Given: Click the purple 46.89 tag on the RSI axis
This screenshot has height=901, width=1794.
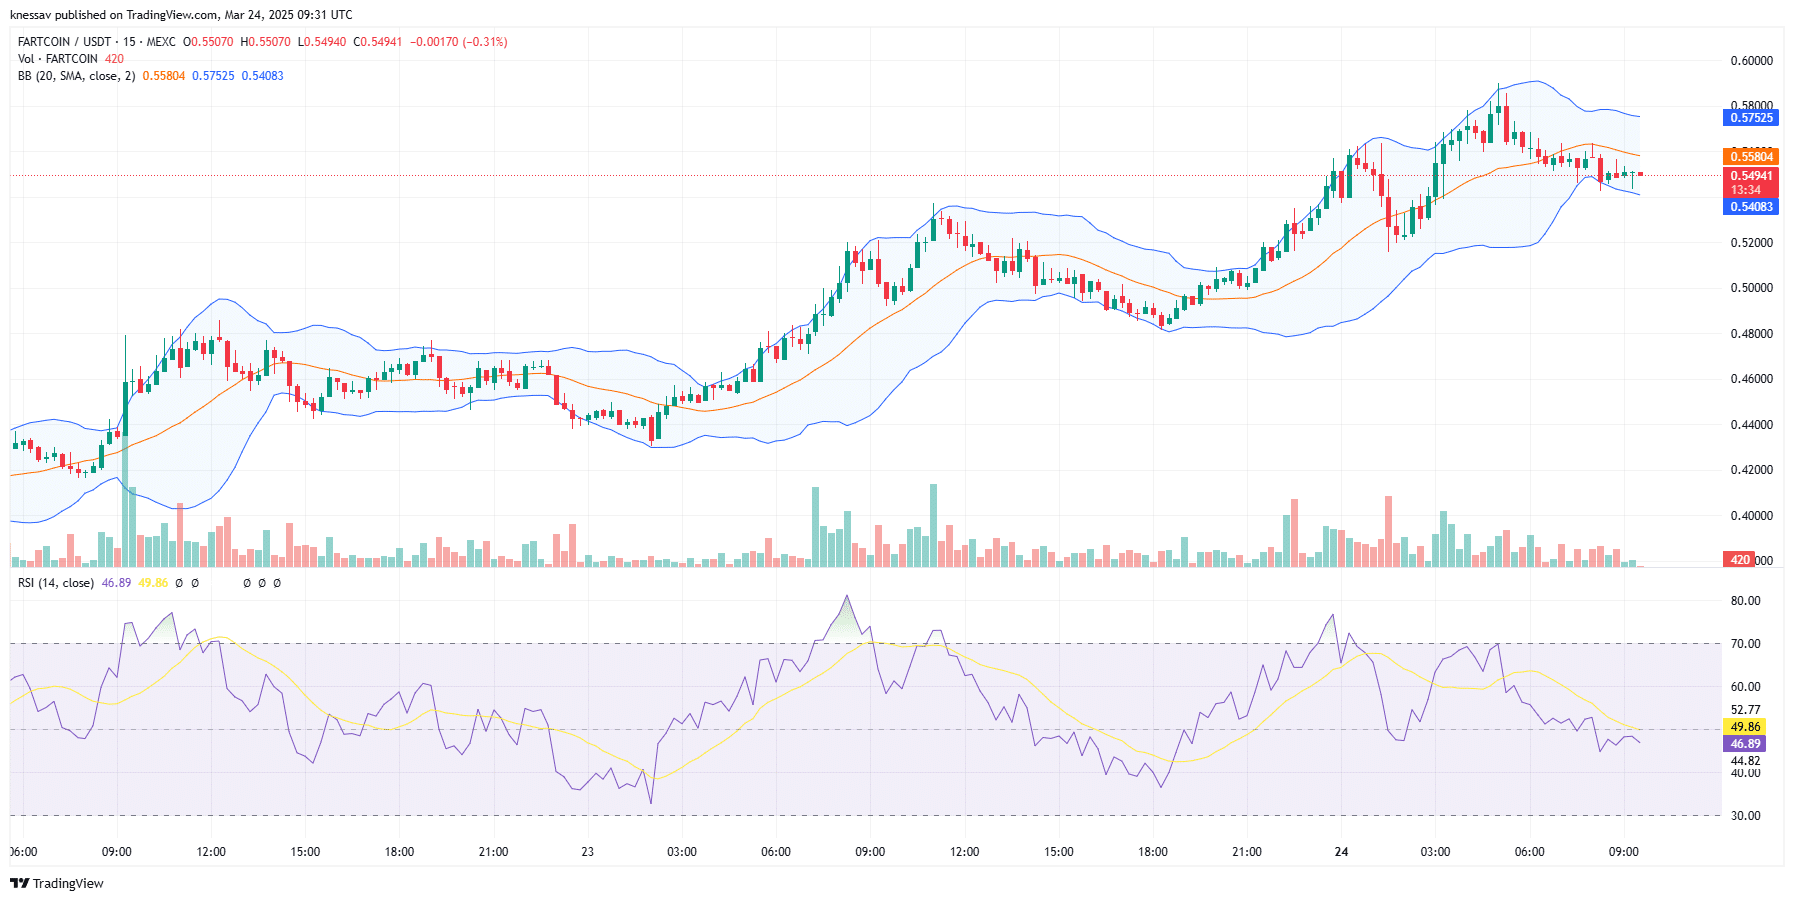Looking at the screenshot, I should [x=1745, y=744].
